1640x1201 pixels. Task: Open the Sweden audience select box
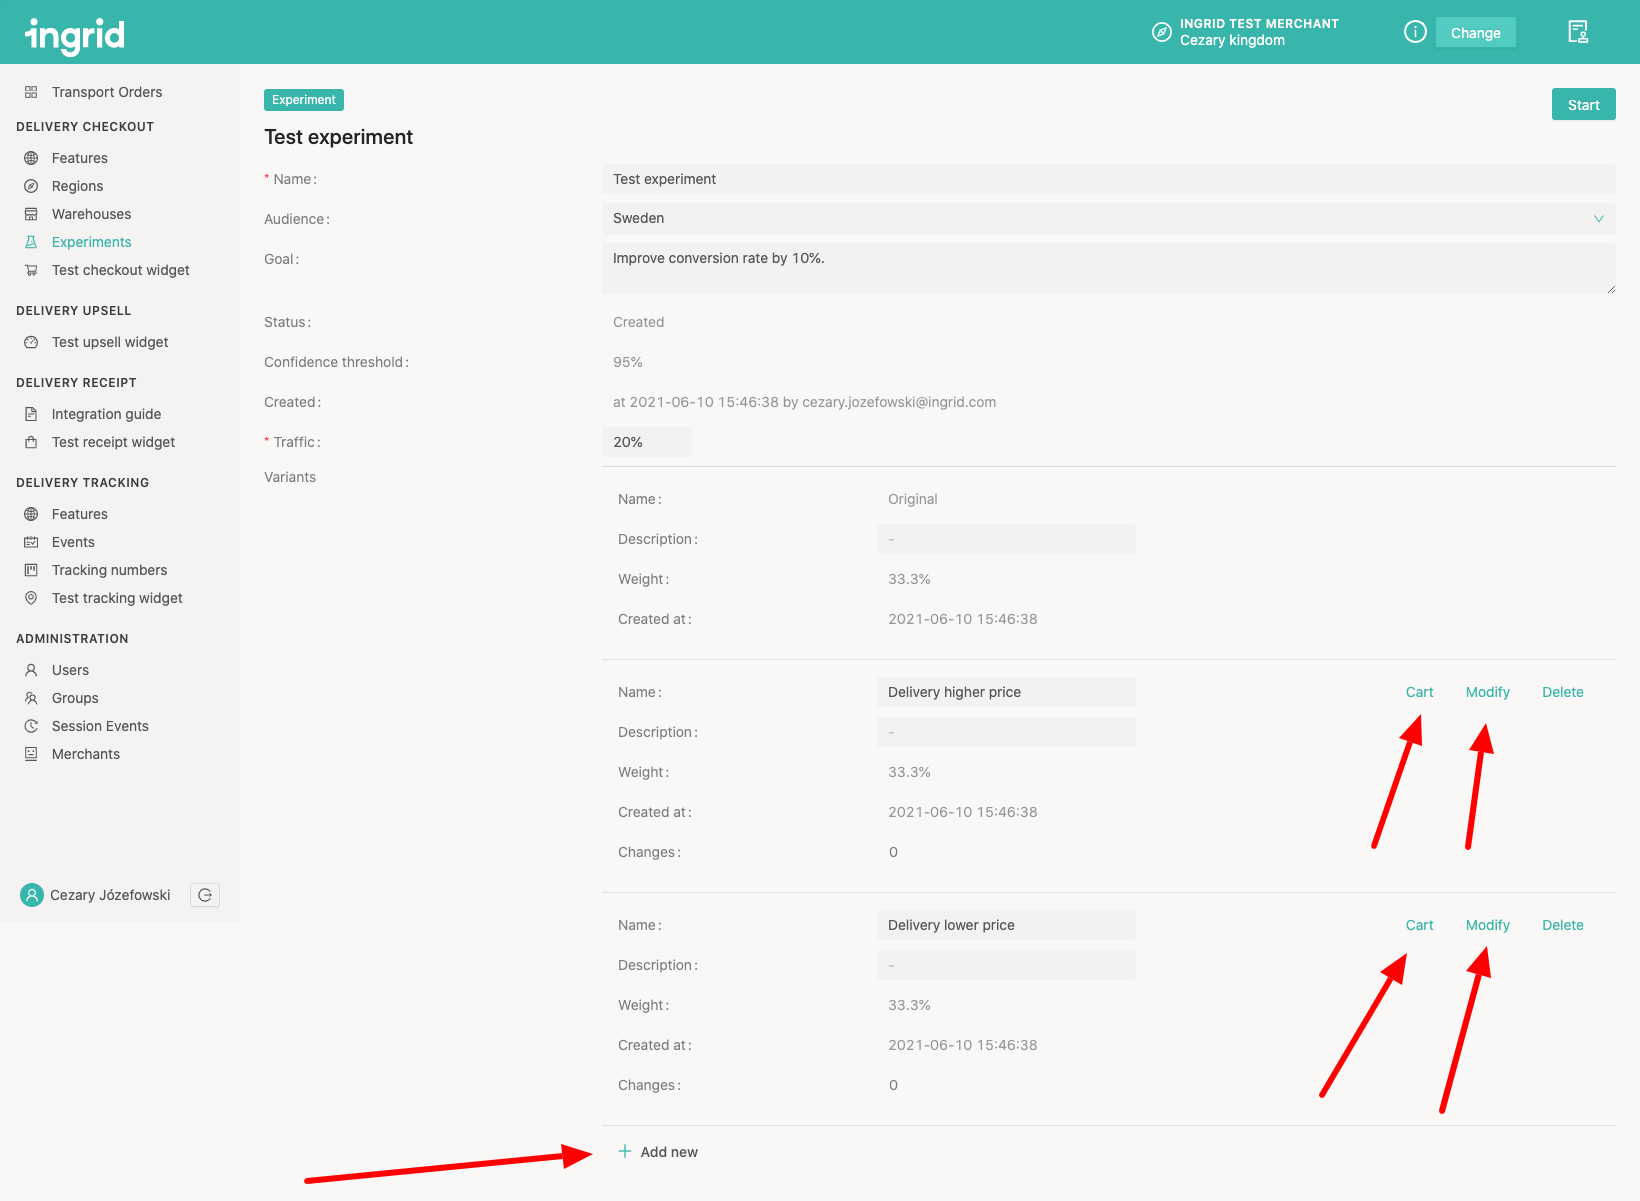pyautogui.click(x=1100, y=219)
